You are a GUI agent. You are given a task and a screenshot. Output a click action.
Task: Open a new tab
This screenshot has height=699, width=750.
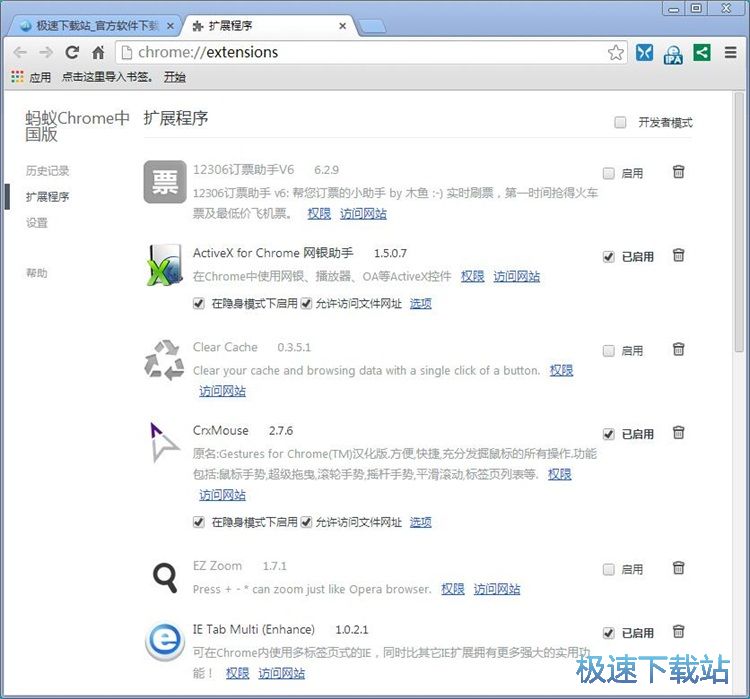click(x=372, y=27)
